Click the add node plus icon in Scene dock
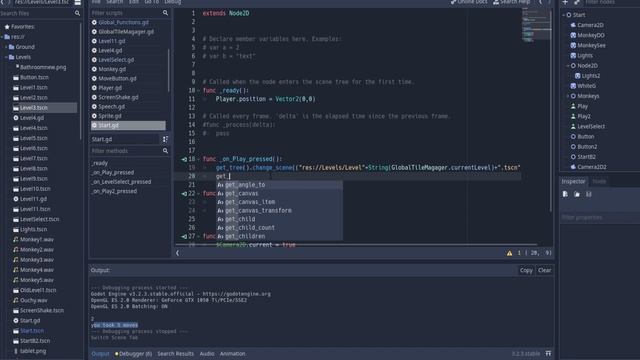 coord(565,2)
